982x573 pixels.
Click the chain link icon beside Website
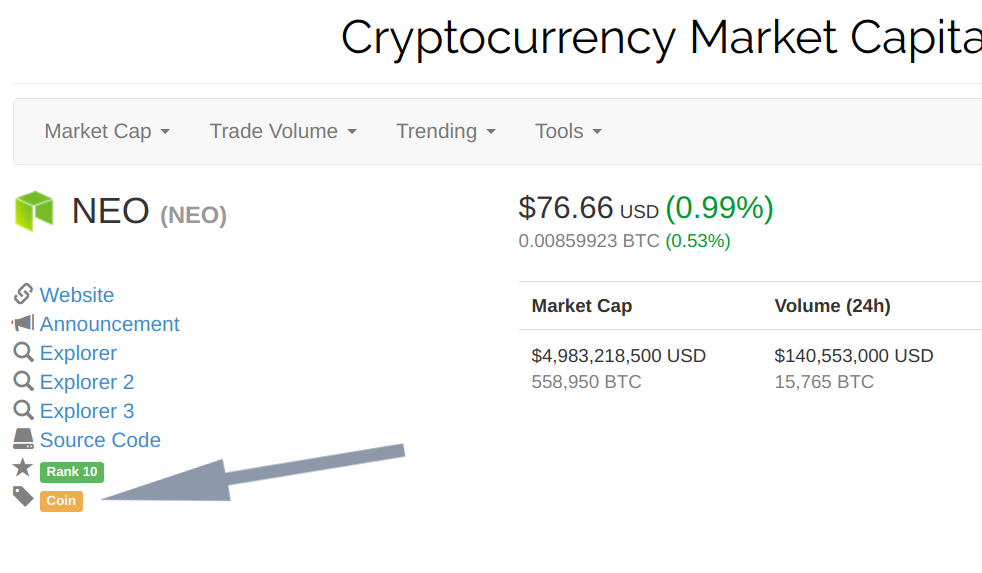tap(24, 294)
